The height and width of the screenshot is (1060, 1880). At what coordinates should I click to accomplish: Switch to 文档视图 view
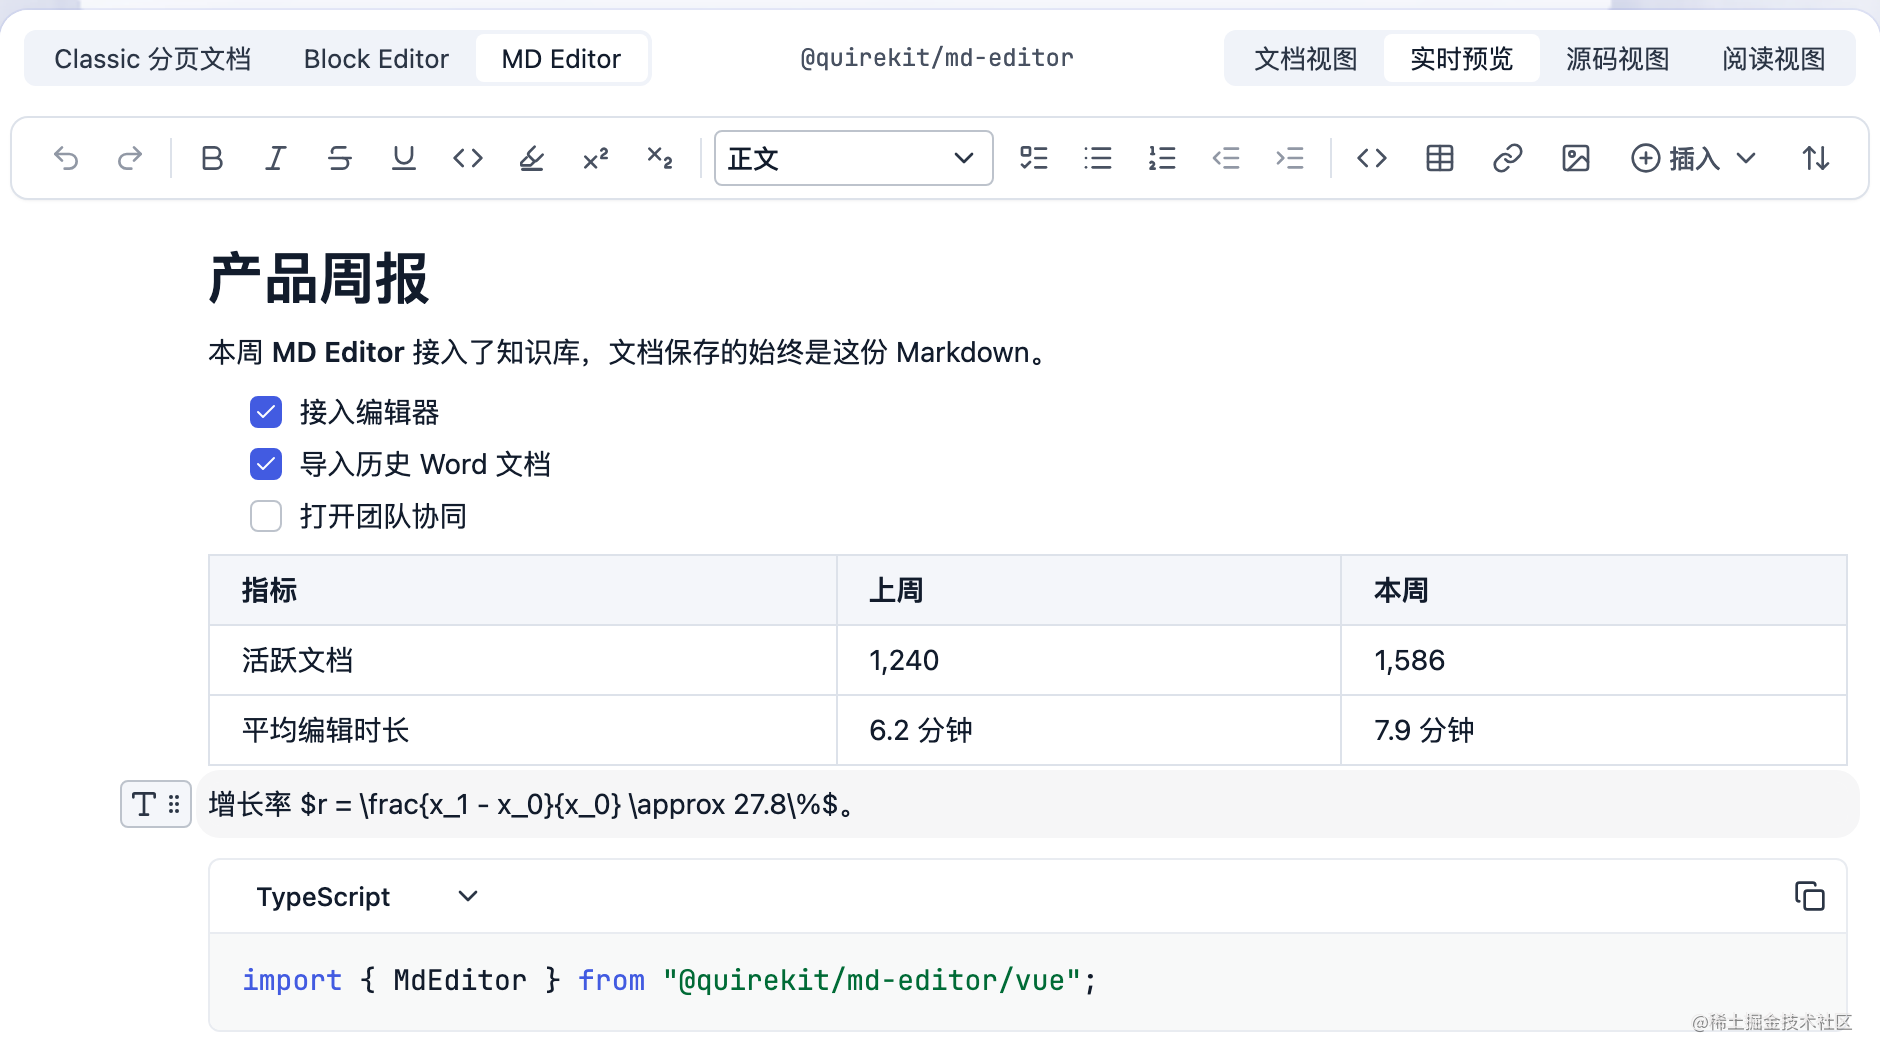point(1306,59)
